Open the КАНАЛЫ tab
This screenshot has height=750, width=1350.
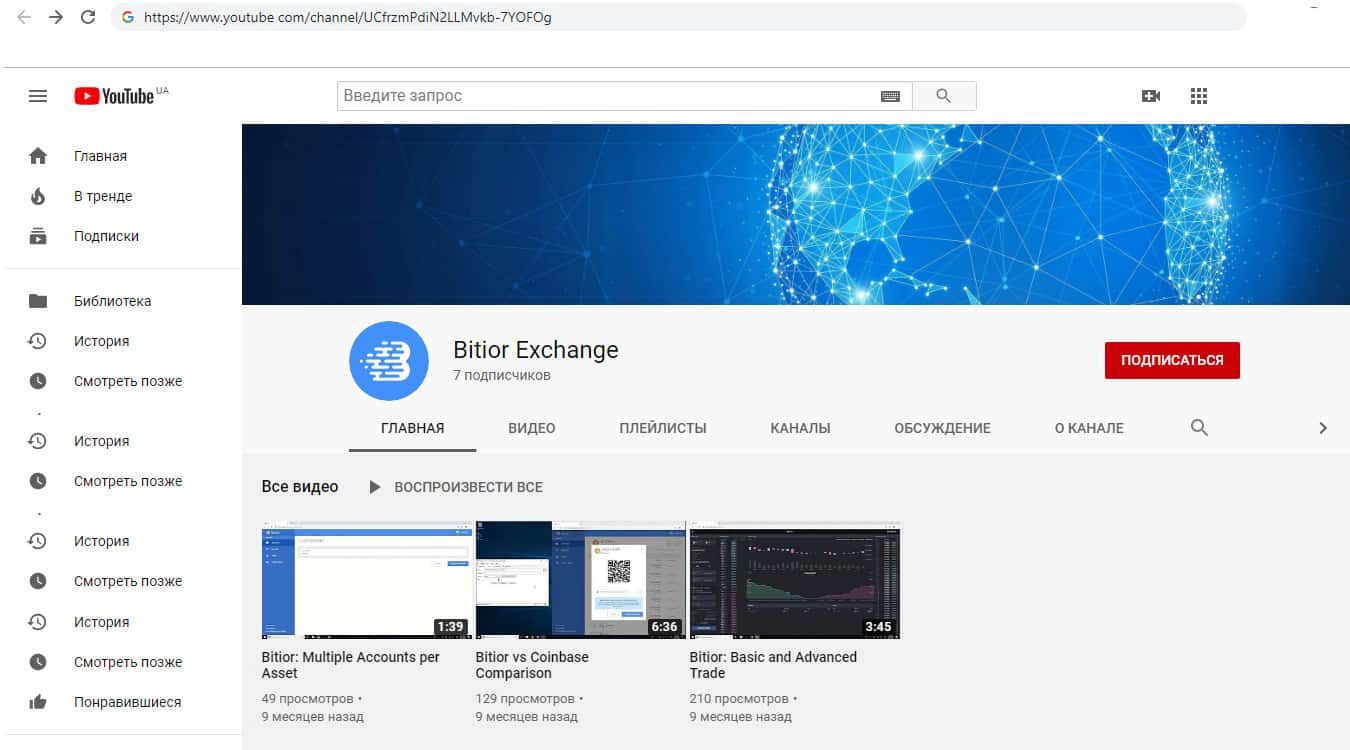tap(800, 428)
